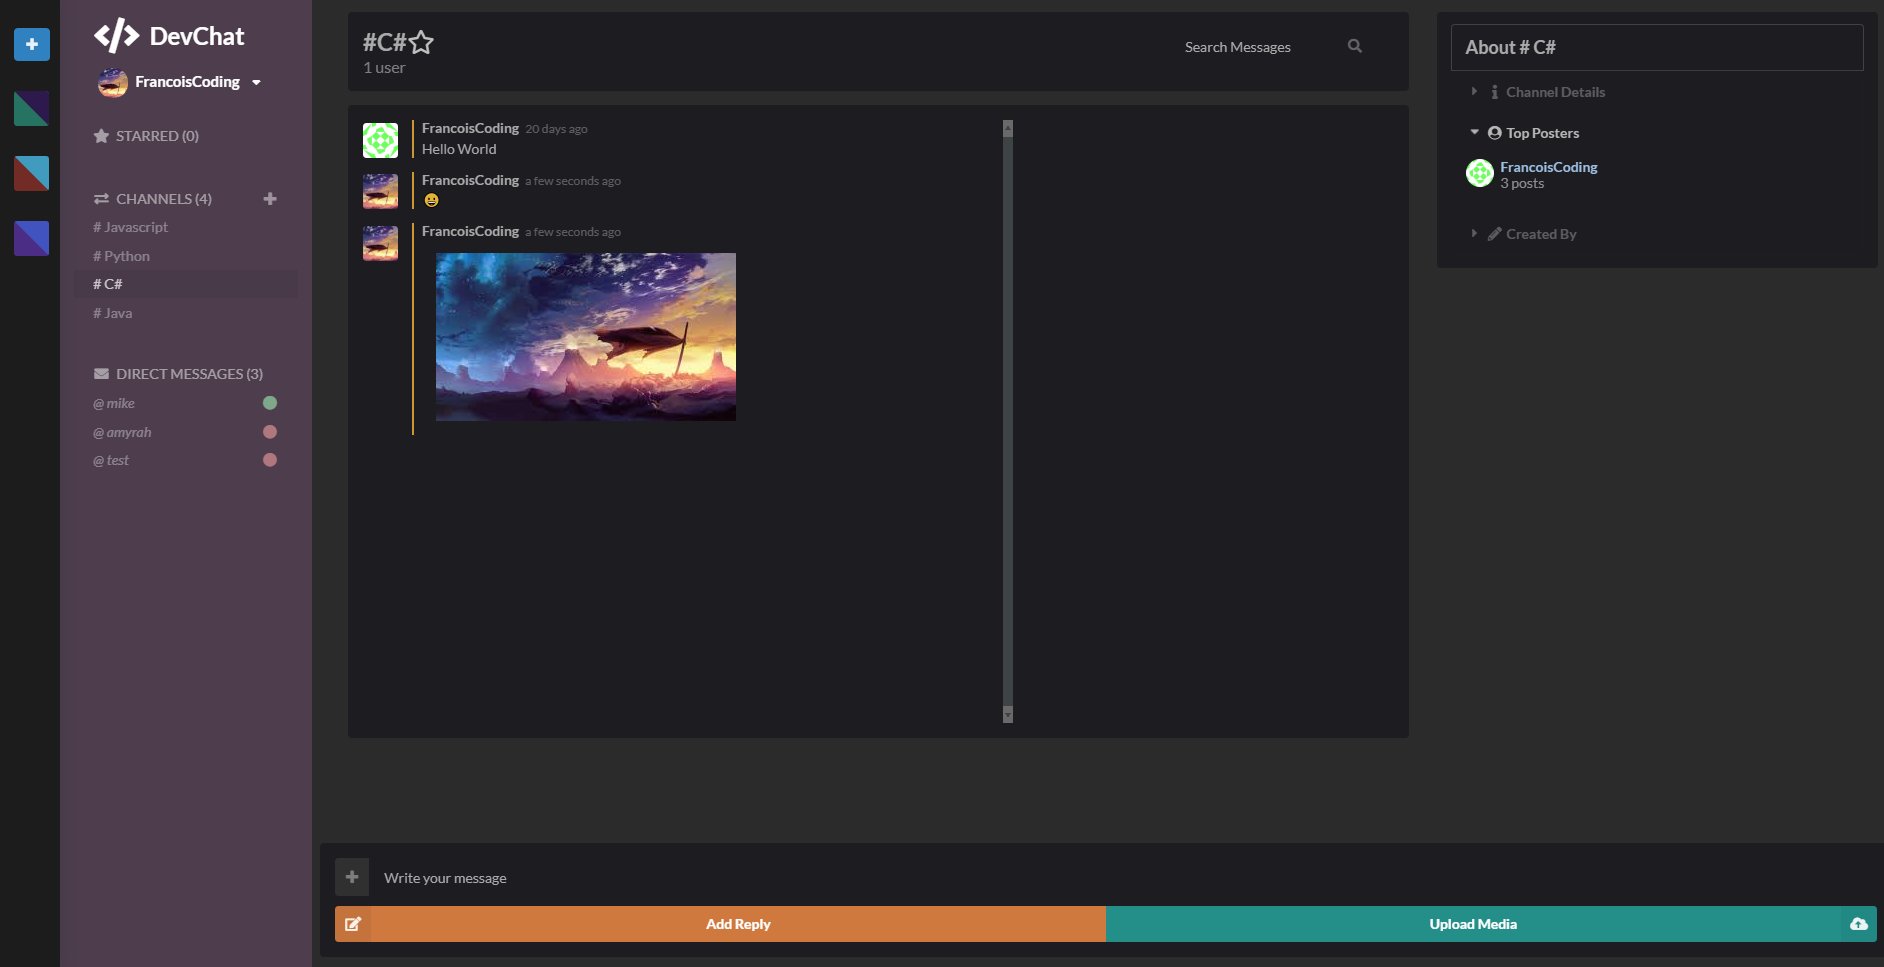Viewport: 1884px width, 967px height.
Task: Click FrancoisCoding avatar in Top Posters
Action: 1480,173
